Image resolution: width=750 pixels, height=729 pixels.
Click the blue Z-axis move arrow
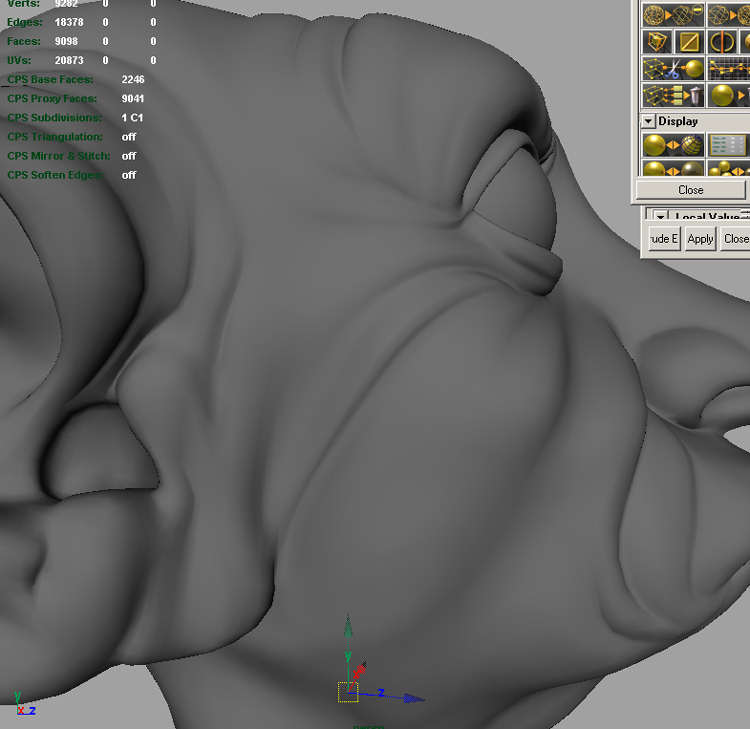(414, 698)
